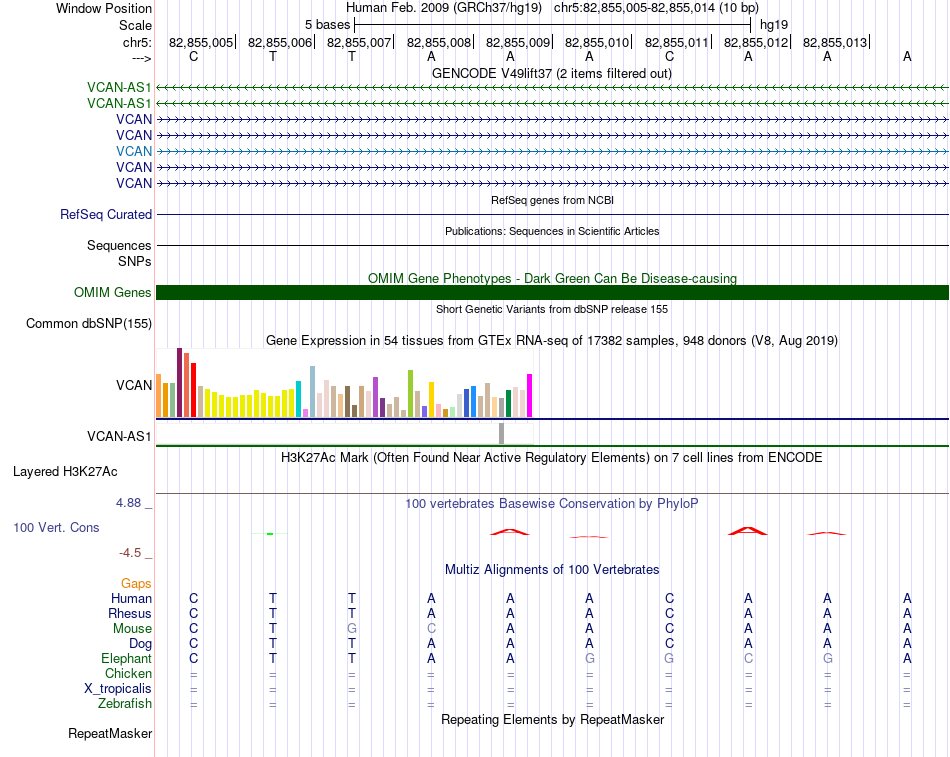Click position label 82,855,013

[834, 42]
